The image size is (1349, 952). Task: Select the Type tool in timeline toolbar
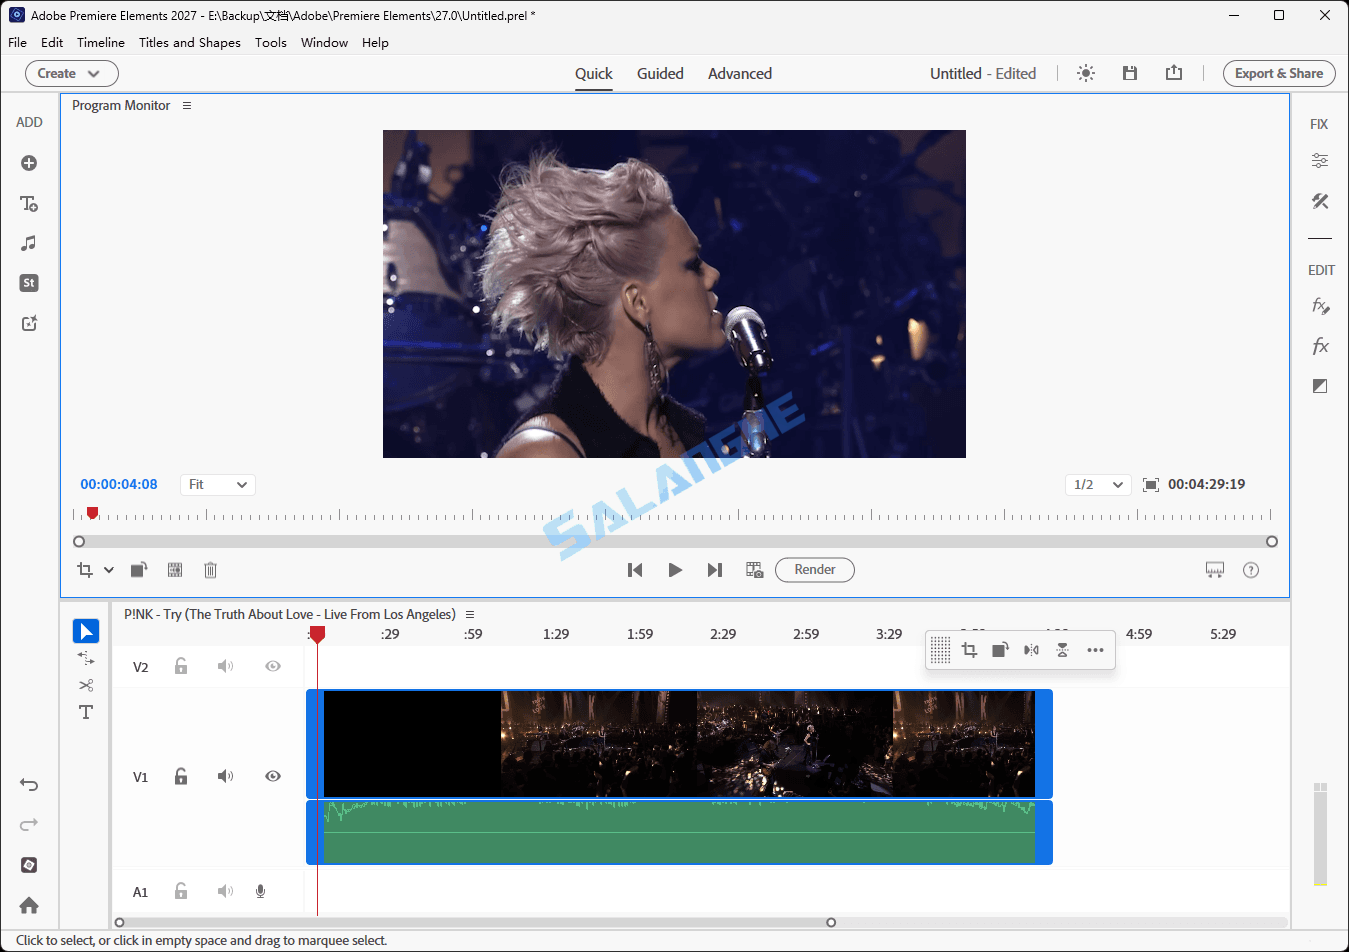click(86, 712)
